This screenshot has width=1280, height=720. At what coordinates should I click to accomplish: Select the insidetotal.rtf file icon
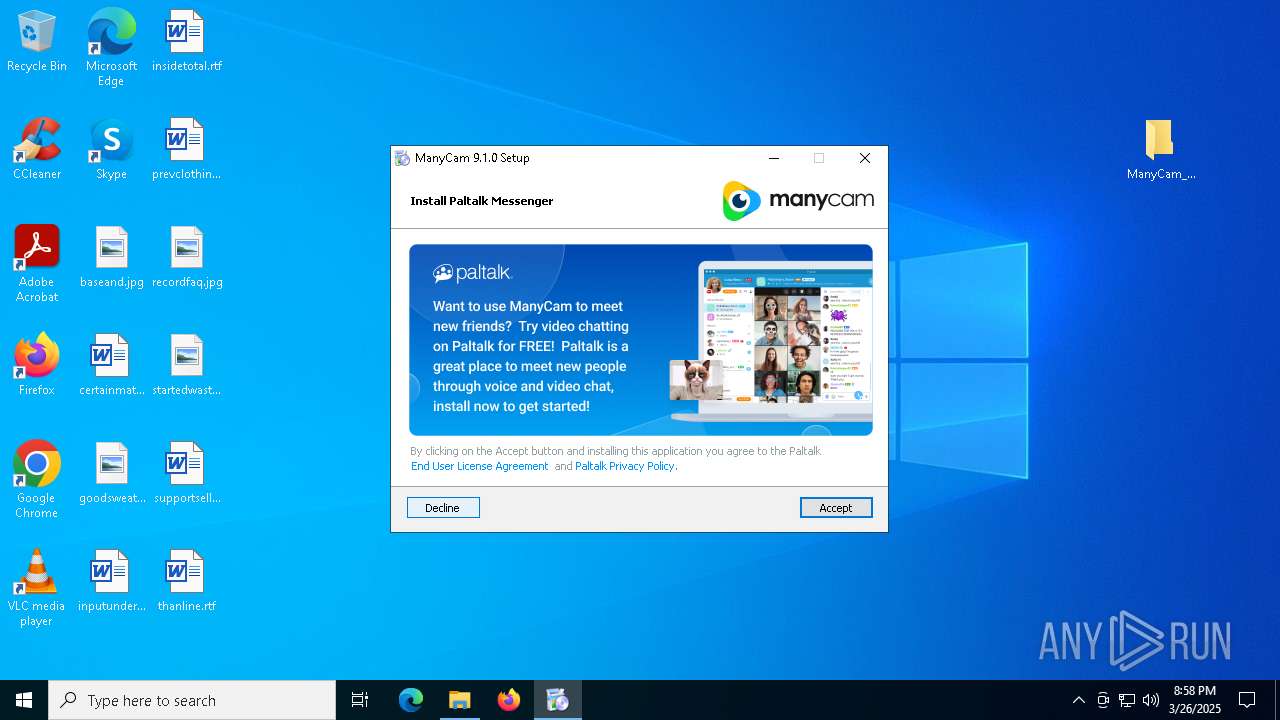[x=187, y=42]
